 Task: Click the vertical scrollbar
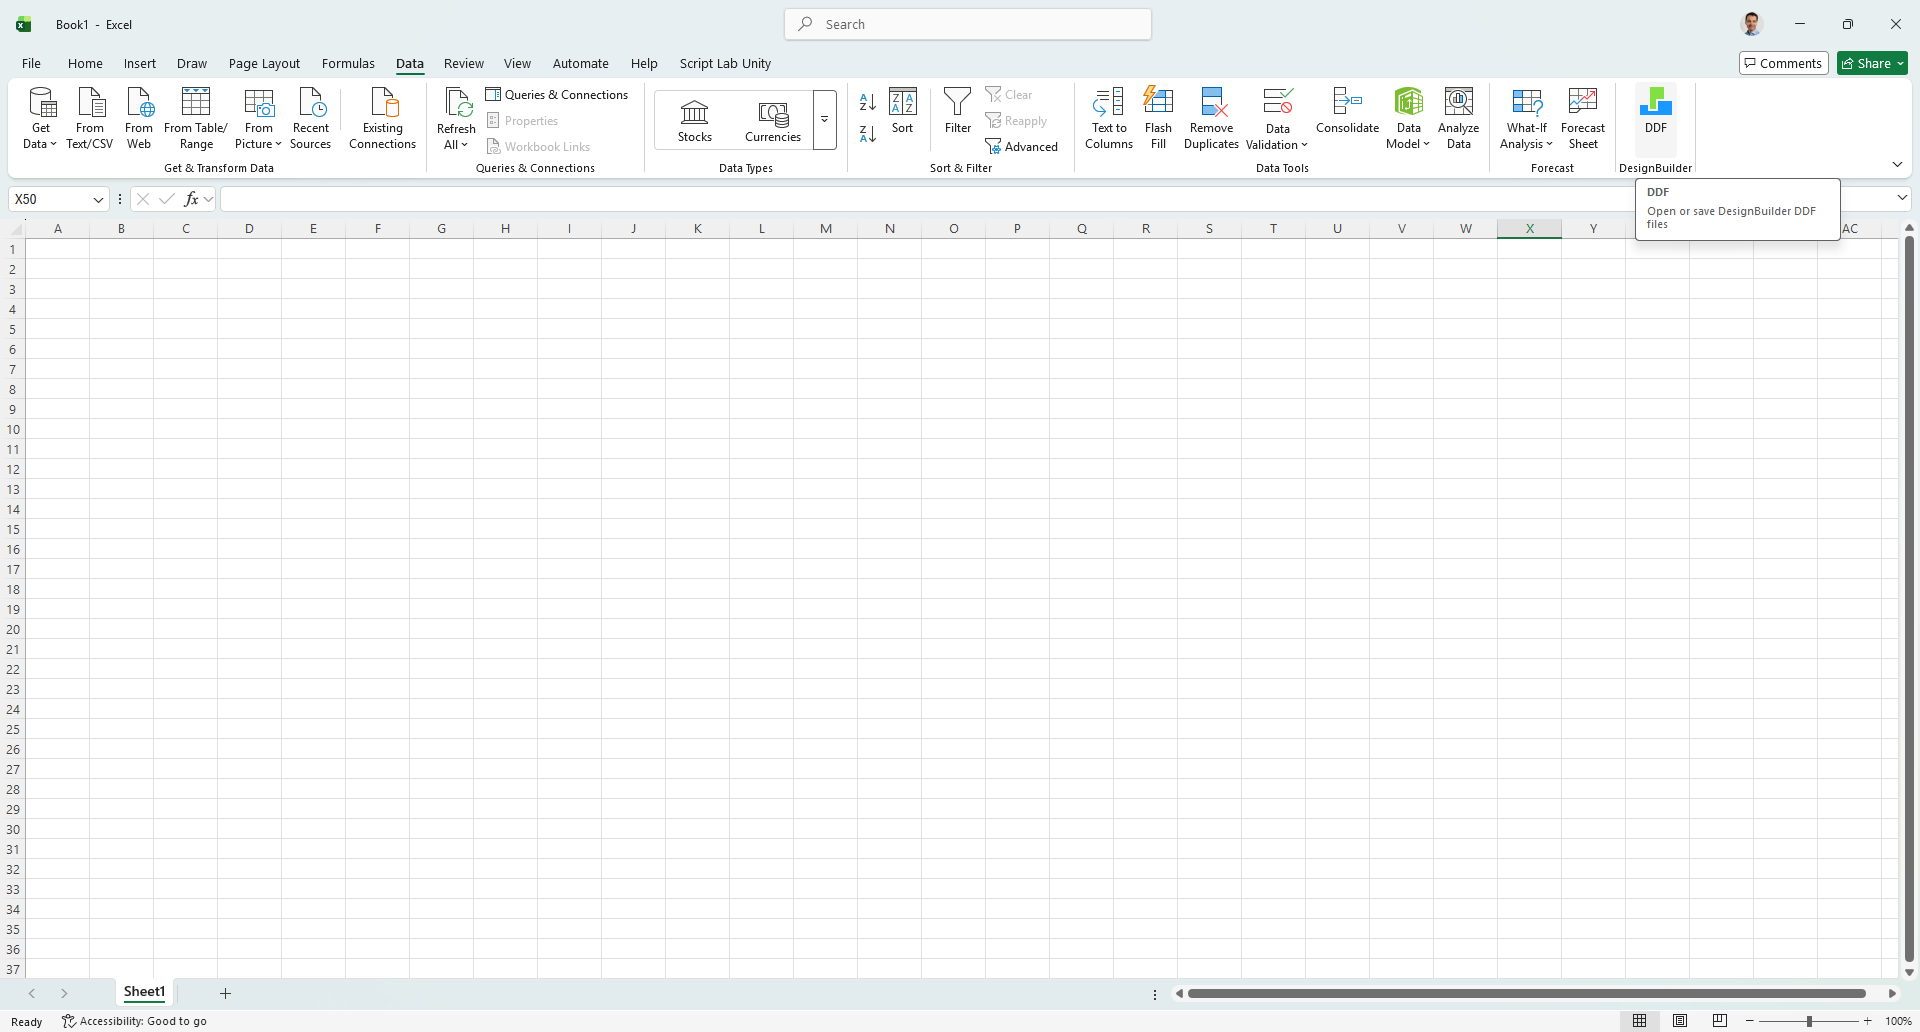1909,600
